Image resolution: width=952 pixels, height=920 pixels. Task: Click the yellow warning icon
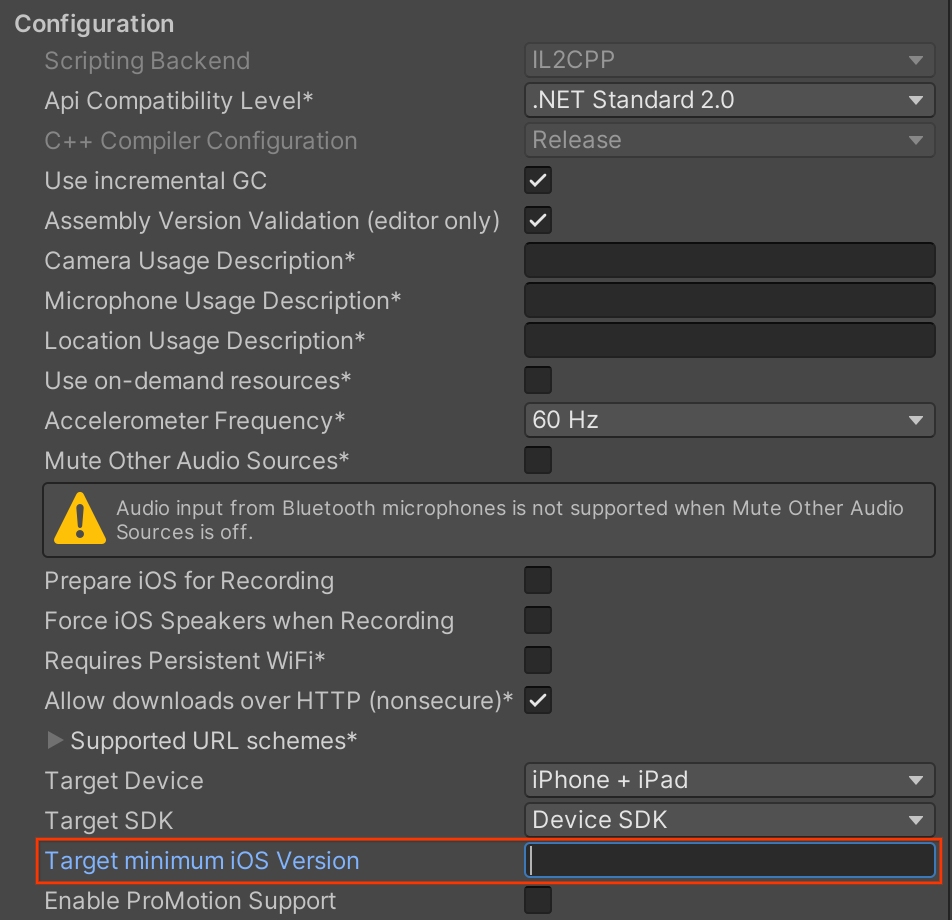click(79, 519)
